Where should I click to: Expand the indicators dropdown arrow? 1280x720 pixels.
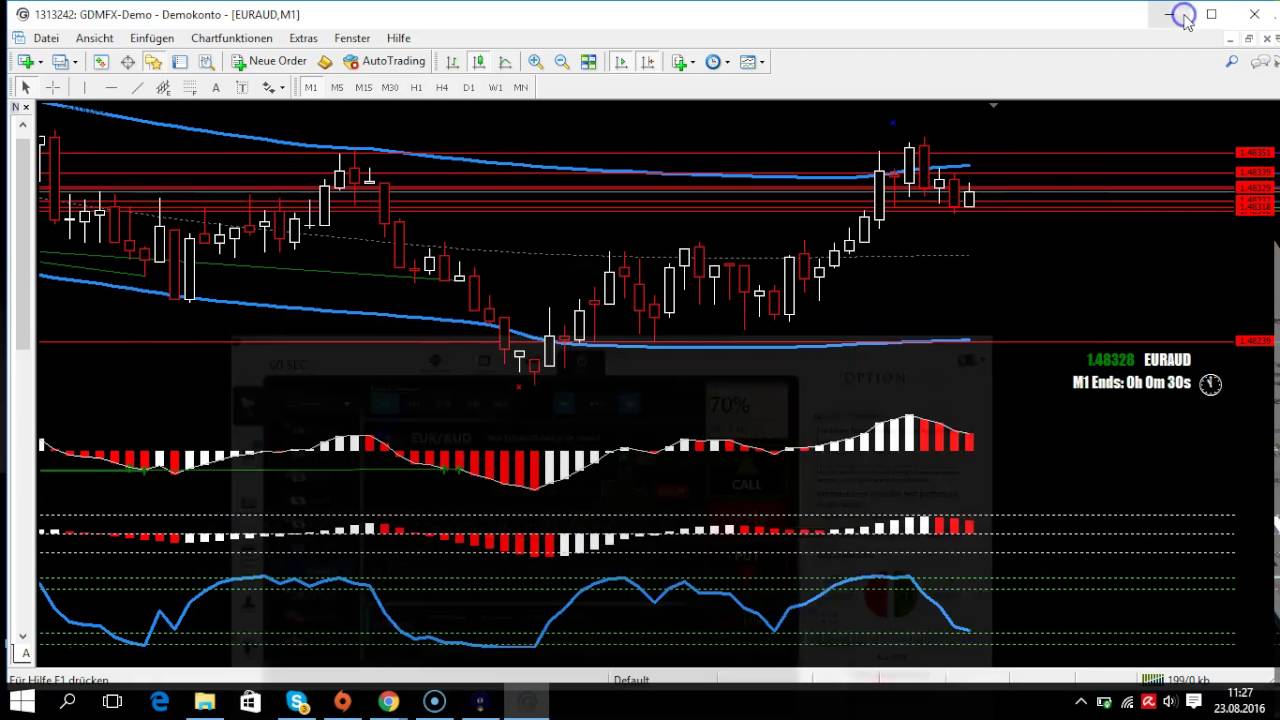point(692,62)
